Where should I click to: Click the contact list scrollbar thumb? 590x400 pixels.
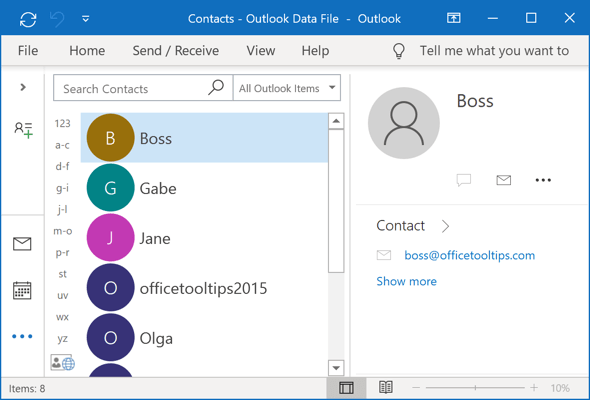click(336, 201)
